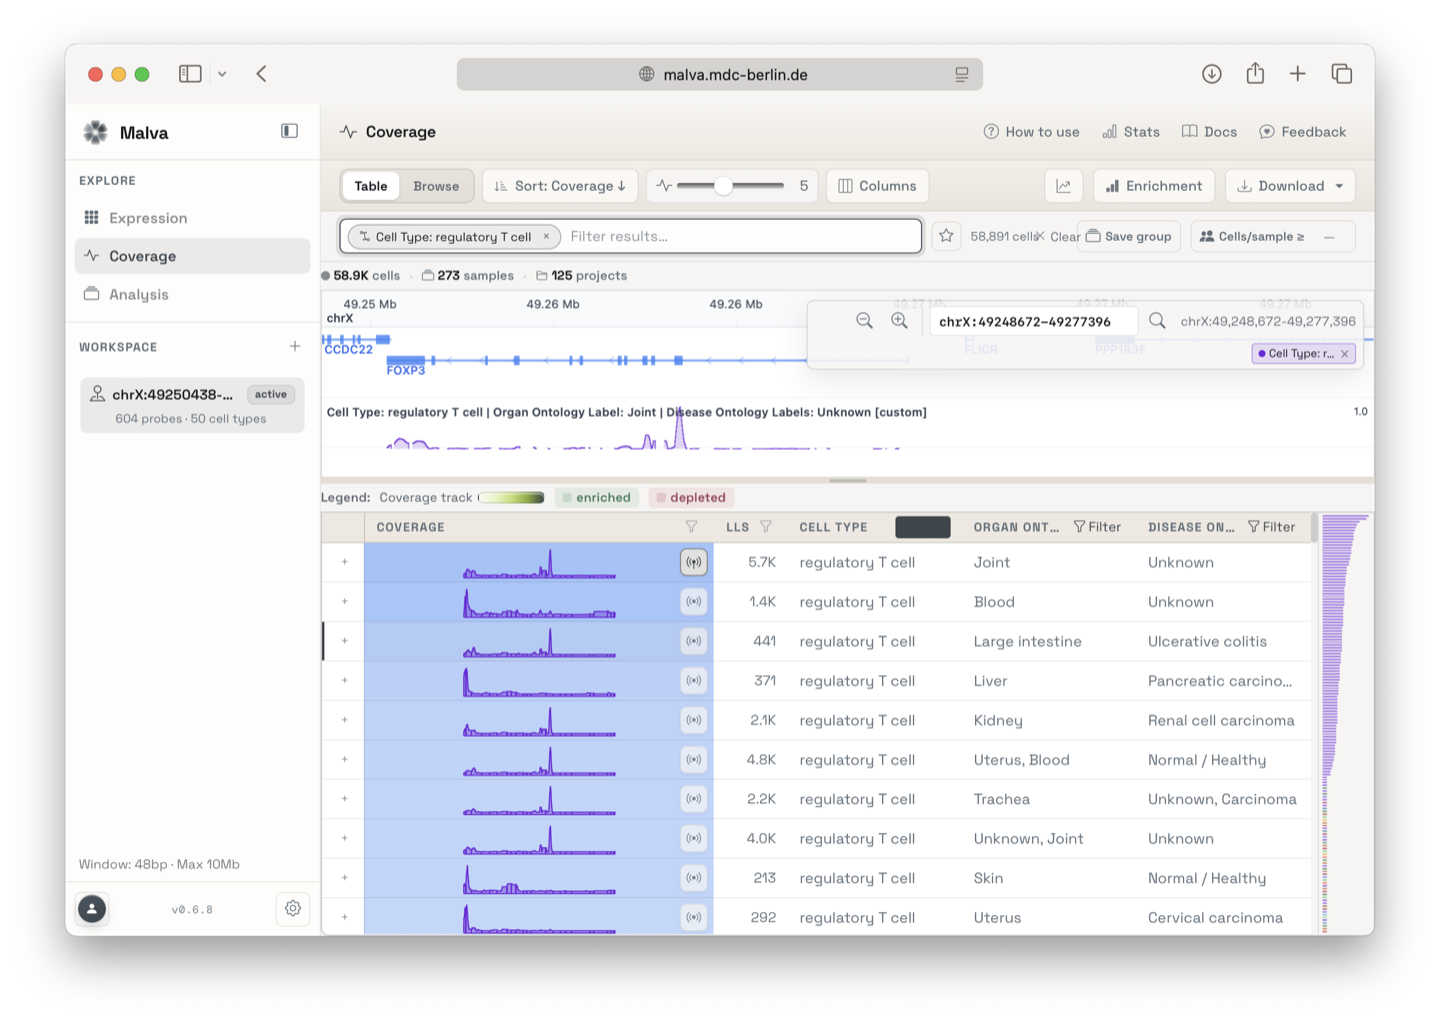Open Analysis in the sidebar

[x=192, y=294]
